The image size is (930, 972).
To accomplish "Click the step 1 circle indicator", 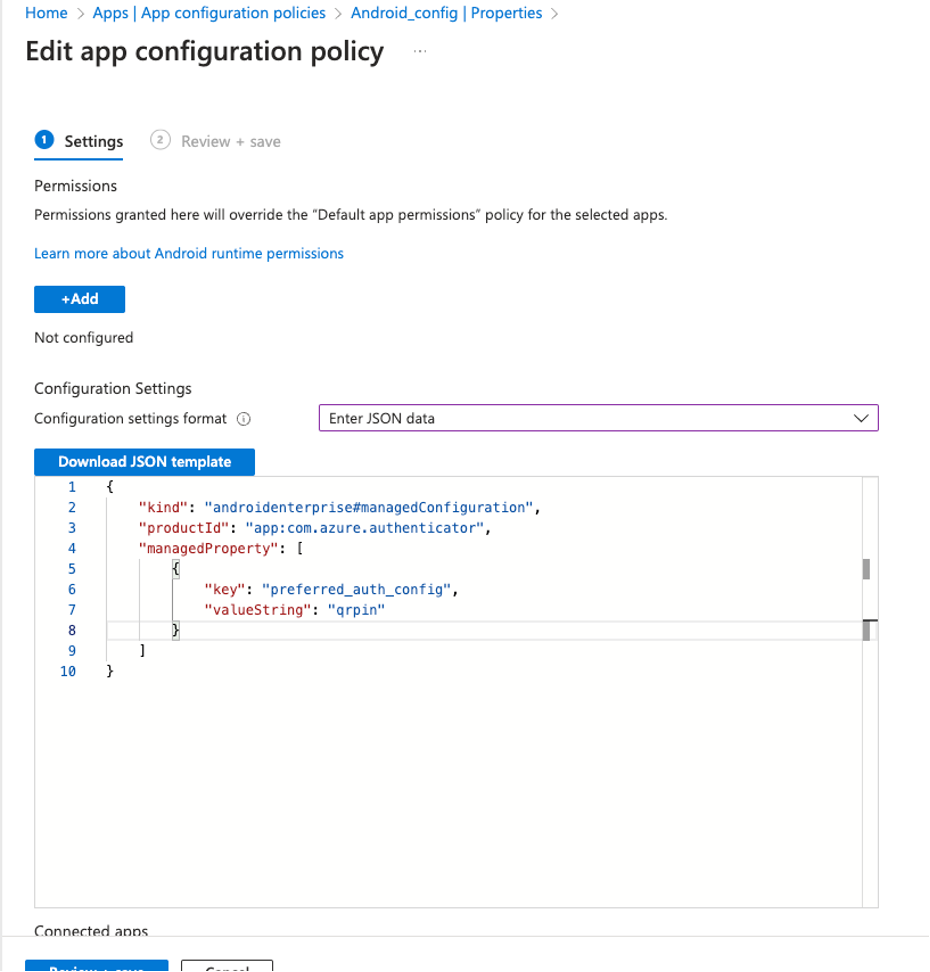I will (x=45, y=140).
